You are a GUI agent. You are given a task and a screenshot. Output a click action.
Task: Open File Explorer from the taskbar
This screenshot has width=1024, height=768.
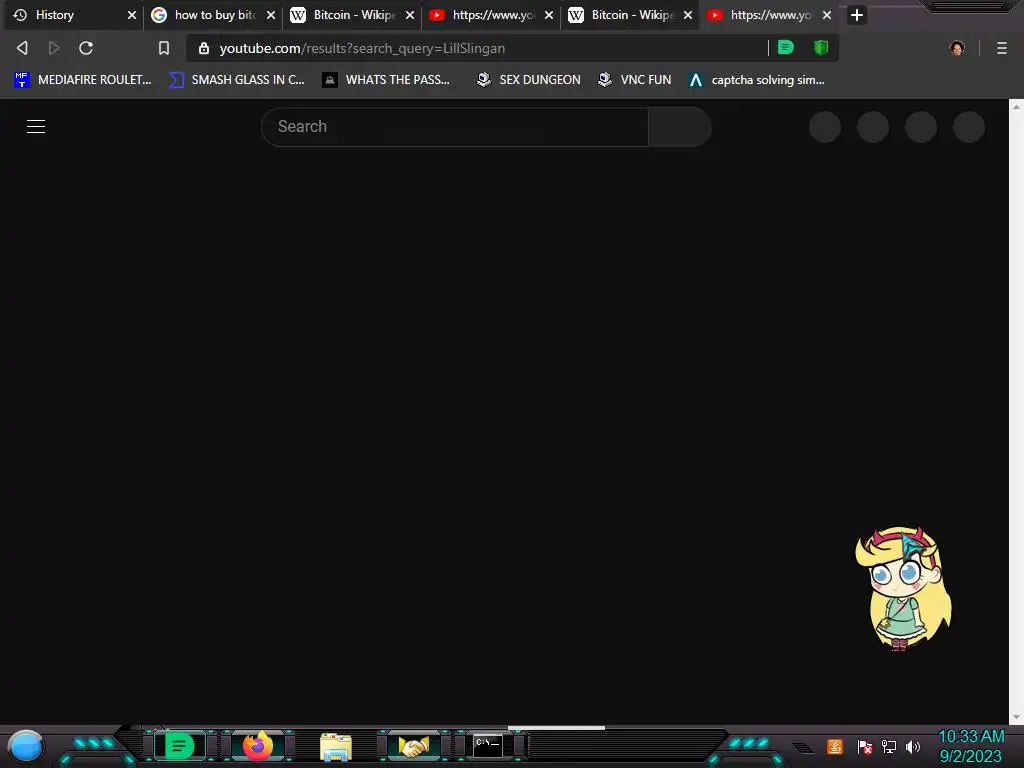pyautogui.click(x=336, y=746)
